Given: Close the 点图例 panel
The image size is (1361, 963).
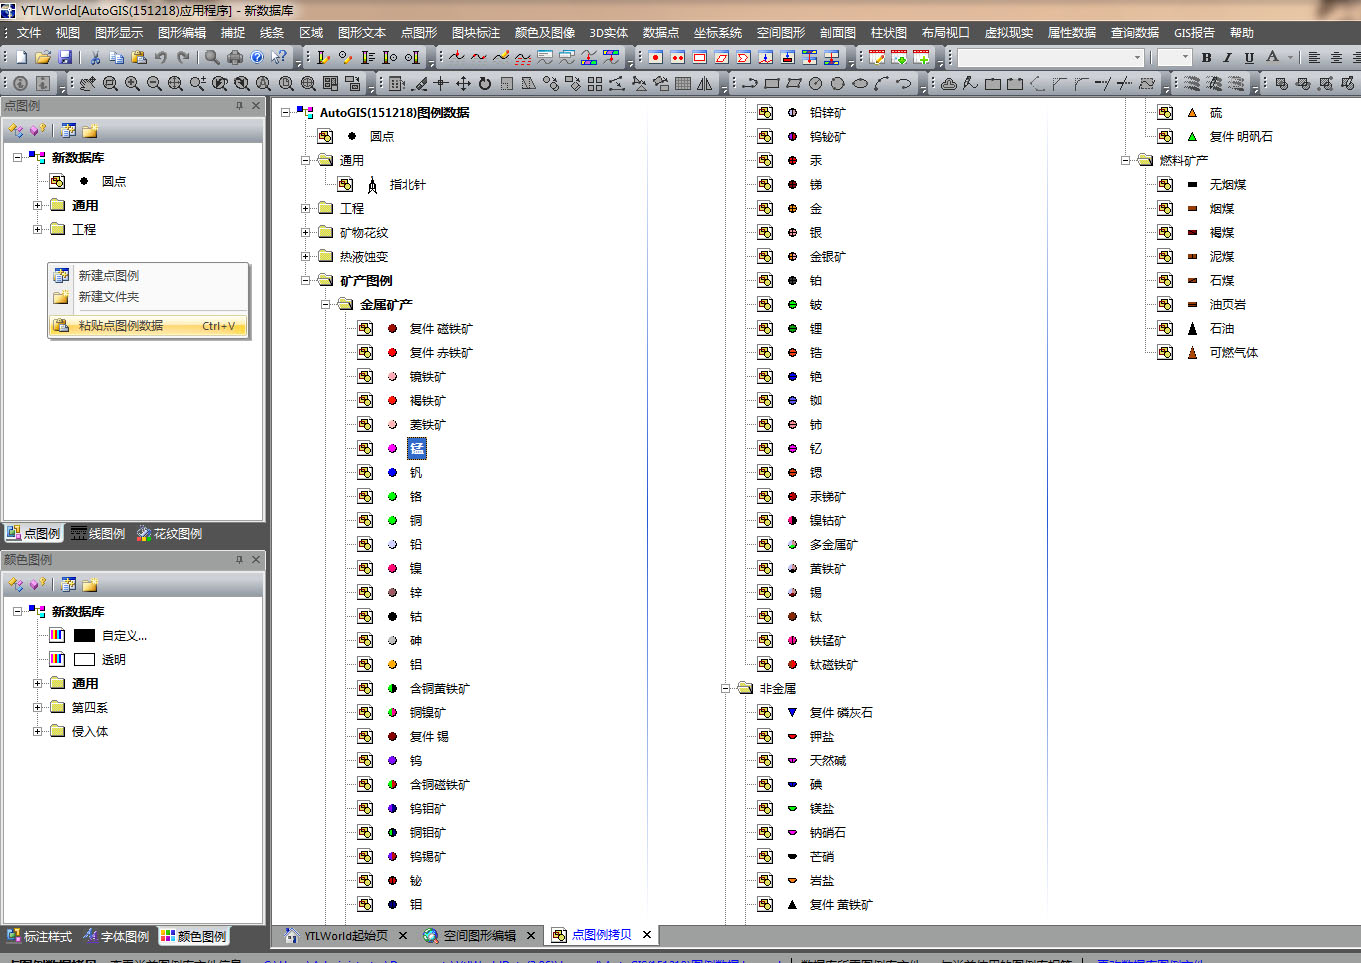Looking at the screenshot, I should click(256, 106).
